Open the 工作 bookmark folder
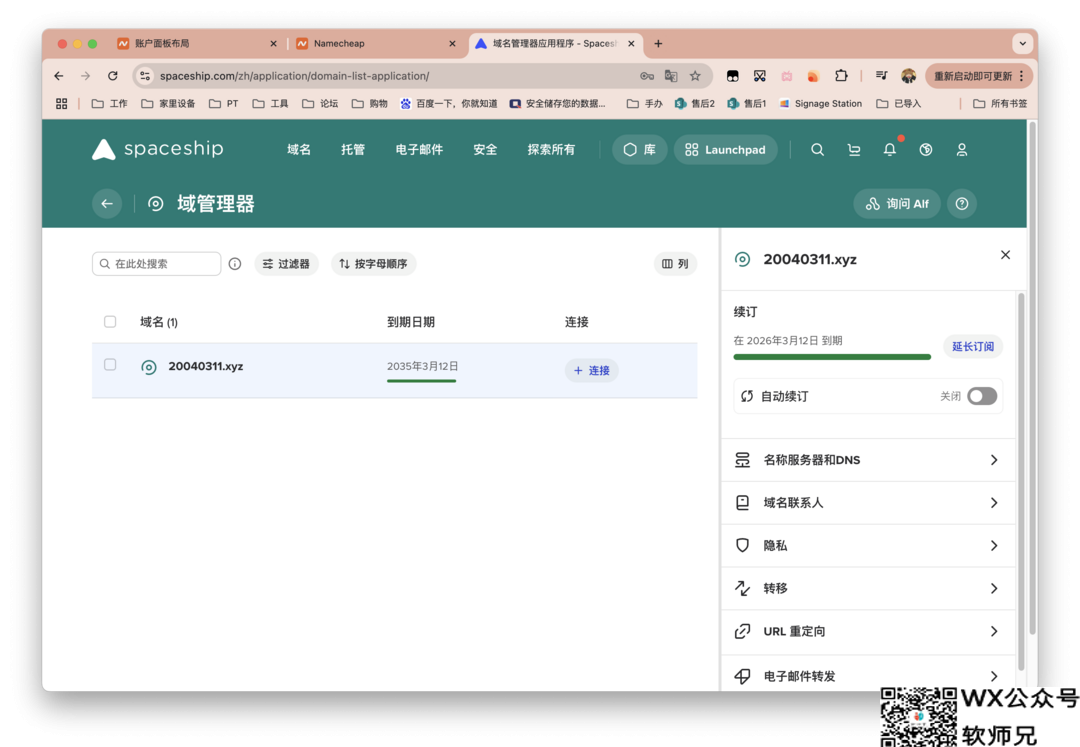 point(110,103)
